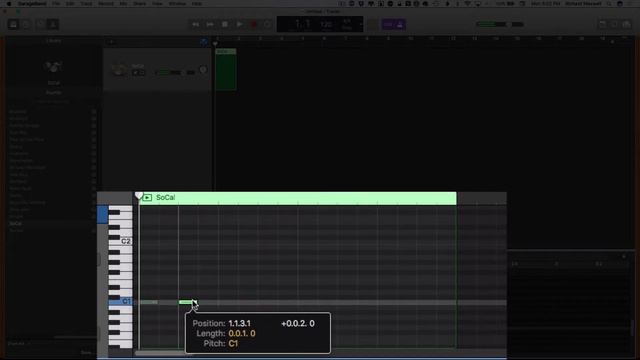Click the Tuner button beside LCD
640x360 pixels.
pos(372,24)
